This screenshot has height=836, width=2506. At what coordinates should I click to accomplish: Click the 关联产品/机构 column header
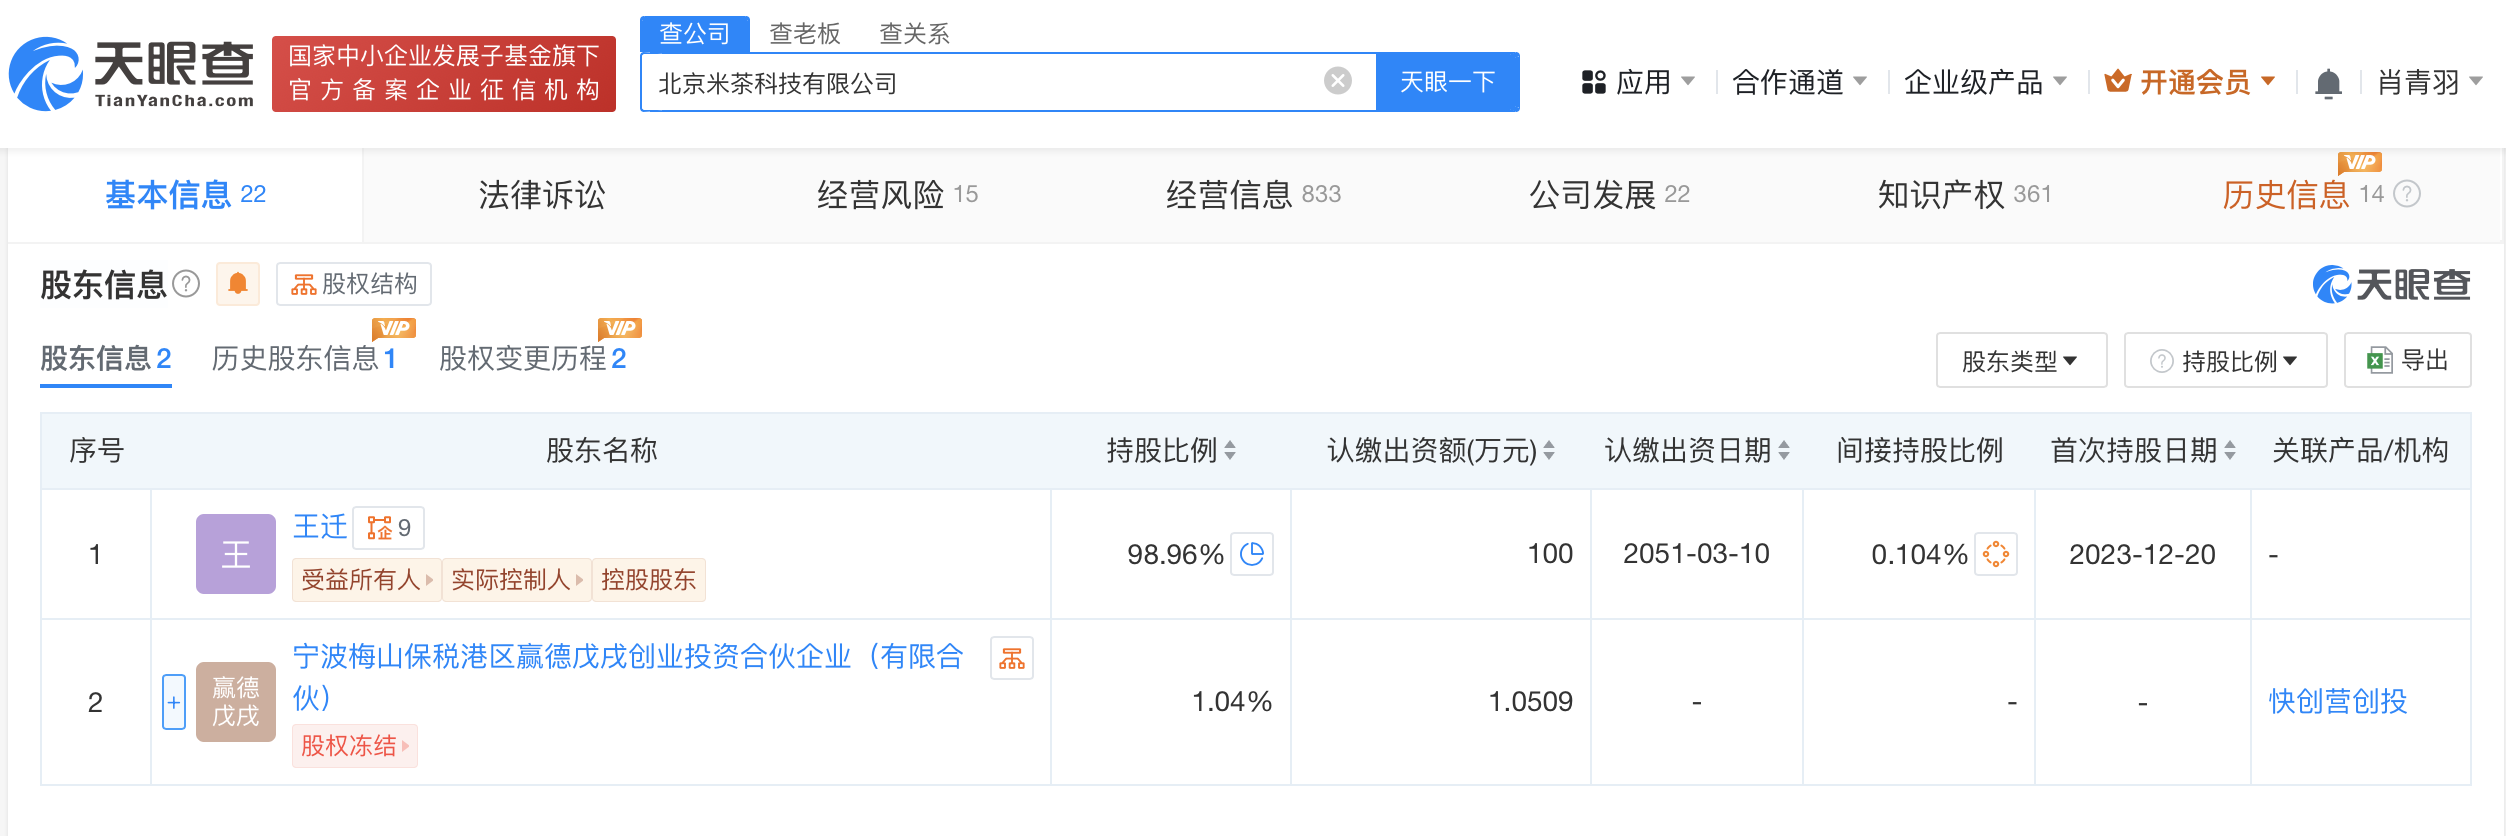click(2360, 451)
